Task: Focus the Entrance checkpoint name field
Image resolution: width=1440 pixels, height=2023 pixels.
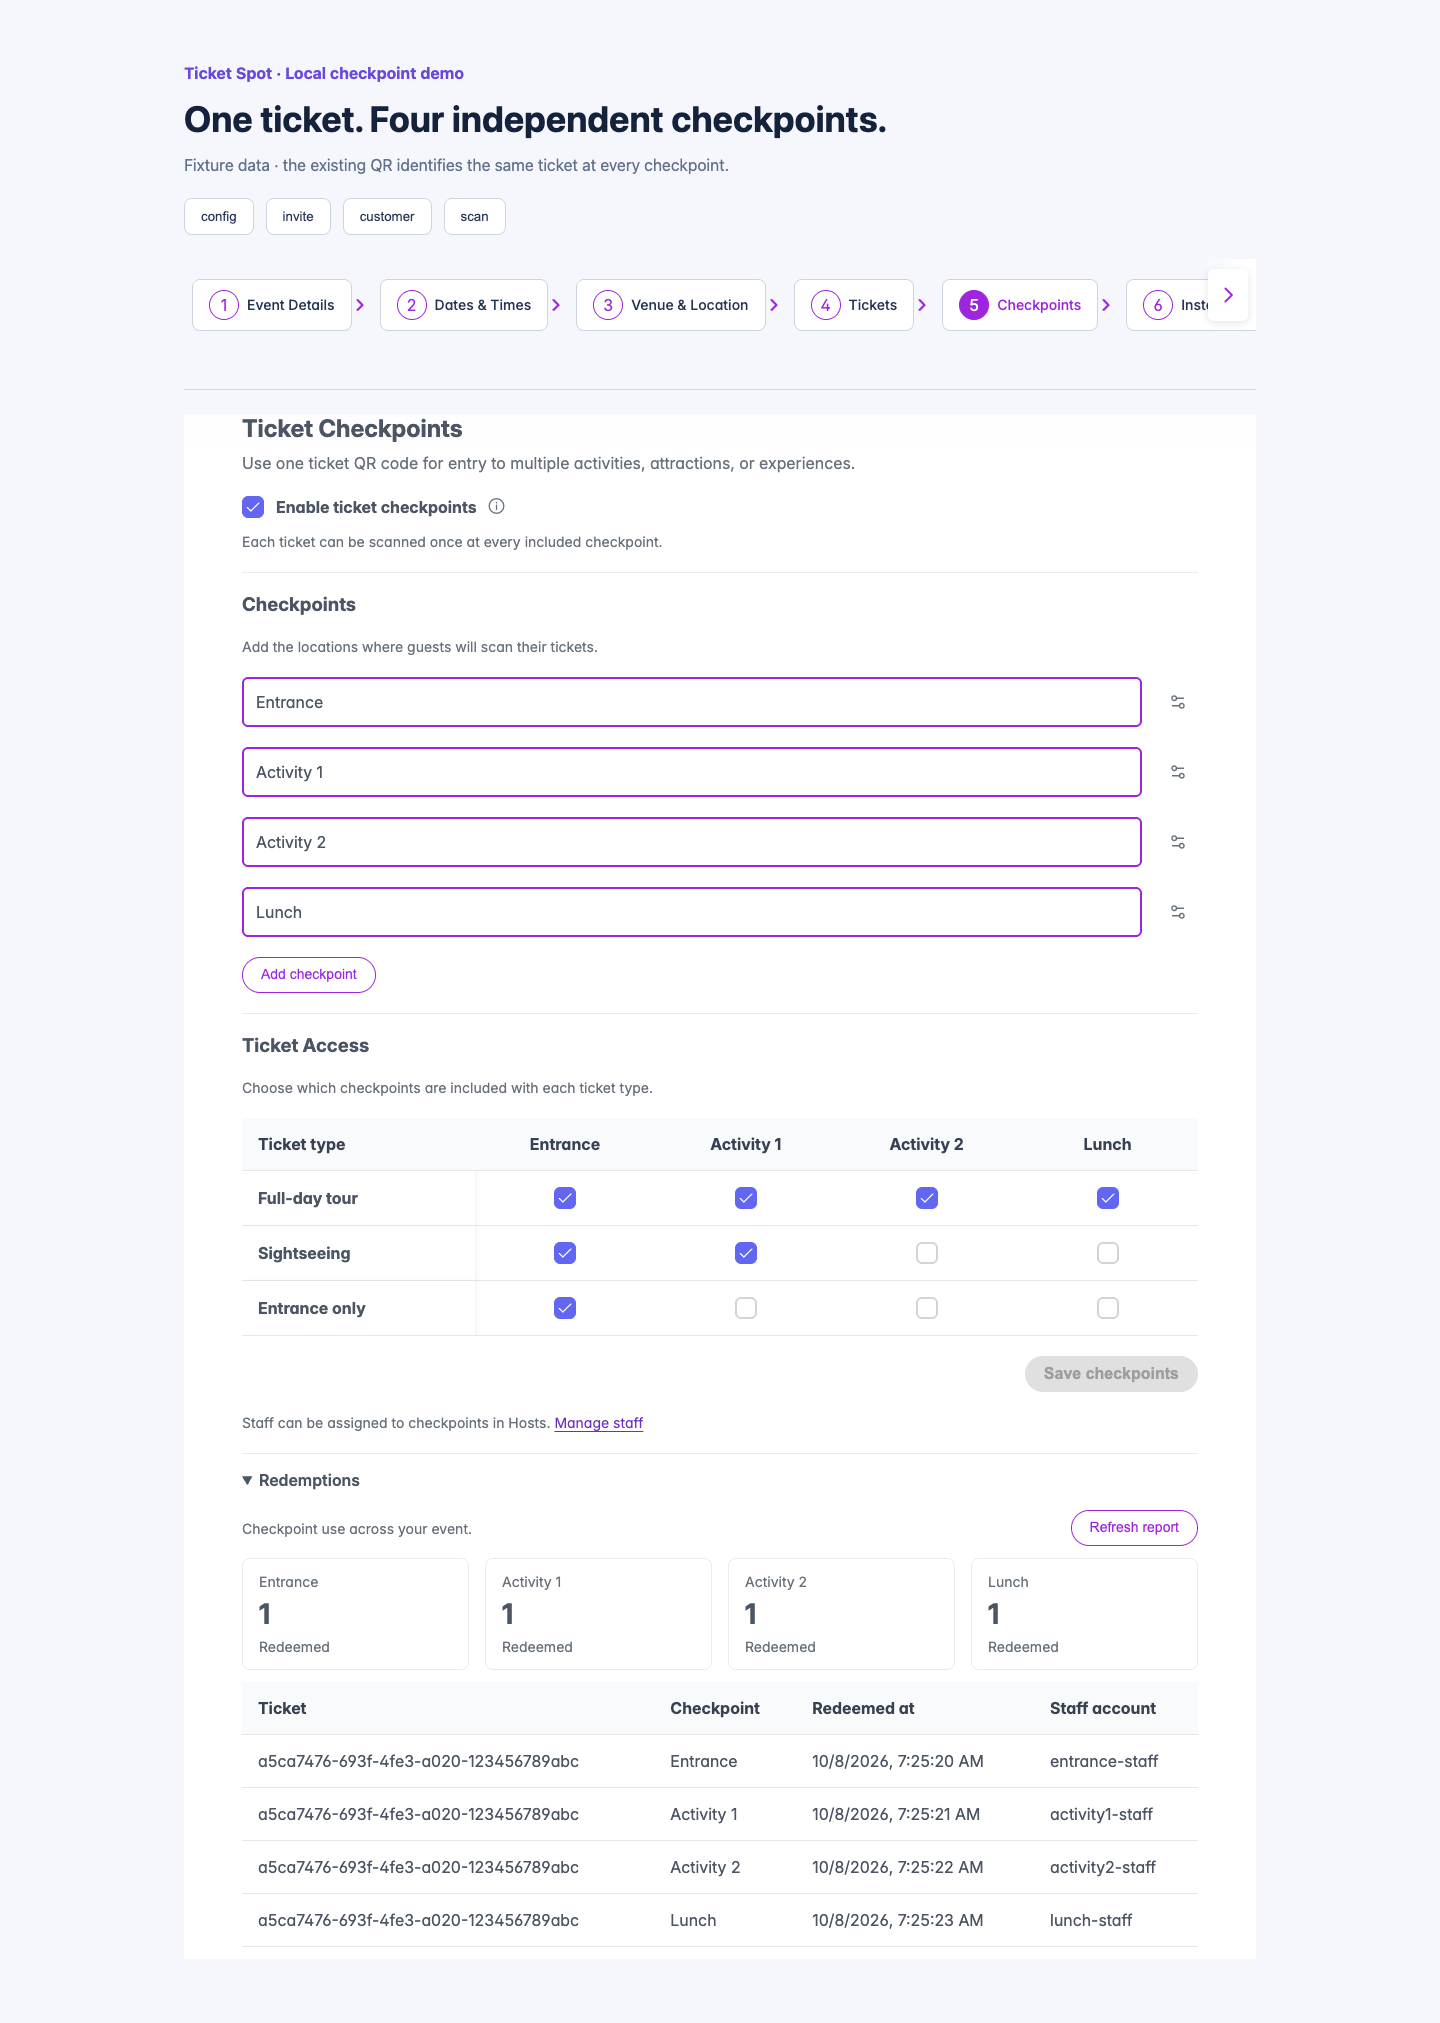Action: pos(692,702)
